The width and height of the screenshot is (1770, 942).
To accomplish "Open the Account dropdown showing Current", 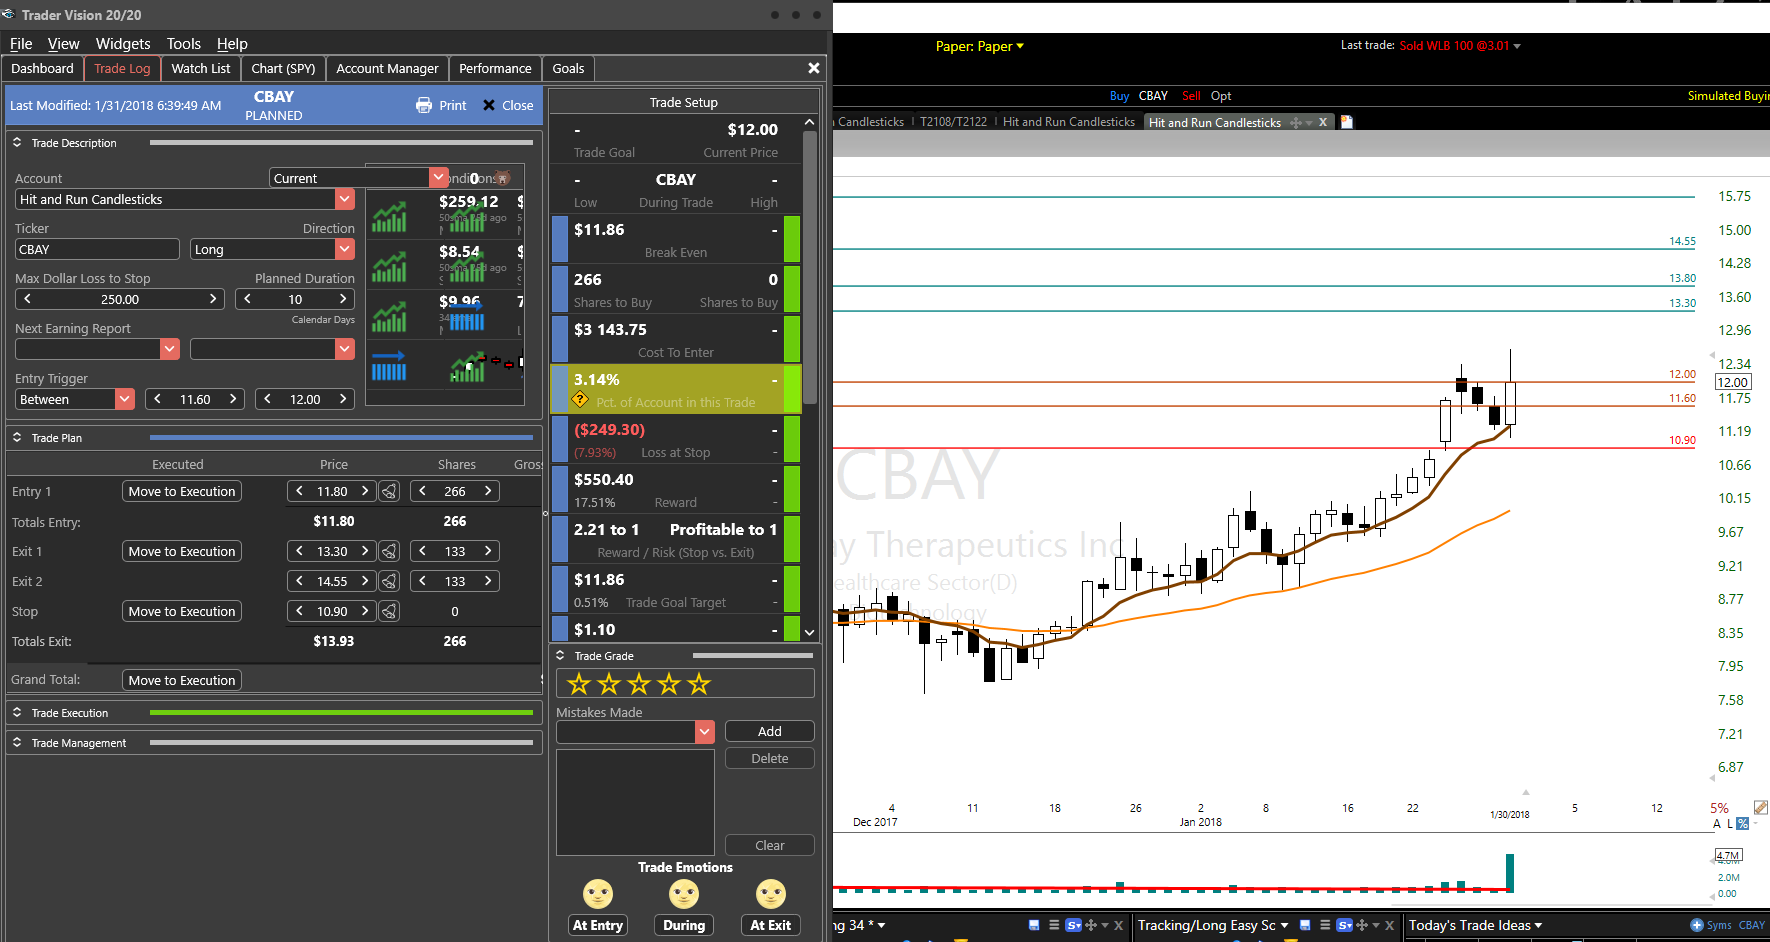I will pos(438,177).
